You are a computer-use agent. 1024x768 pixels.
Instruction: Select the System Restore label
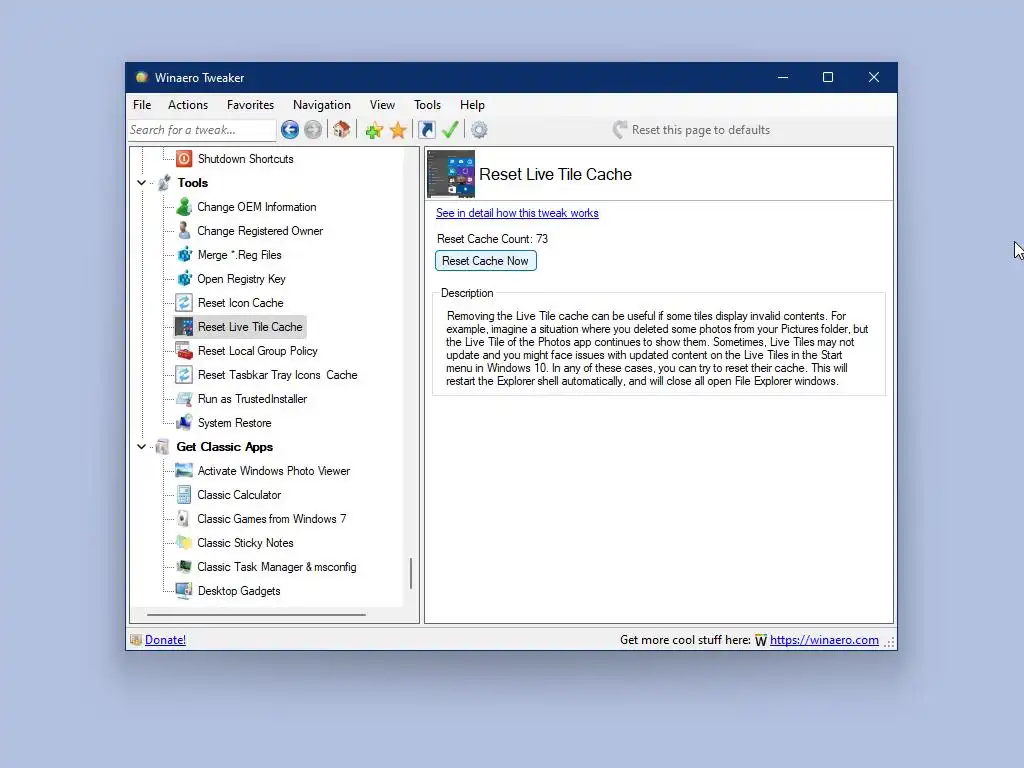(234, 423)
